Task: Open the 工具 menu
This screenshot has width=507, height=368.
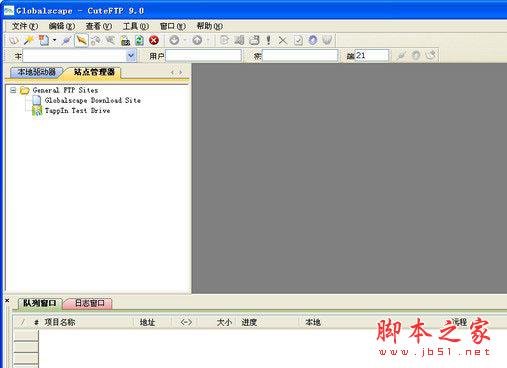Action: pyautogui.click(x=136, y=26)
